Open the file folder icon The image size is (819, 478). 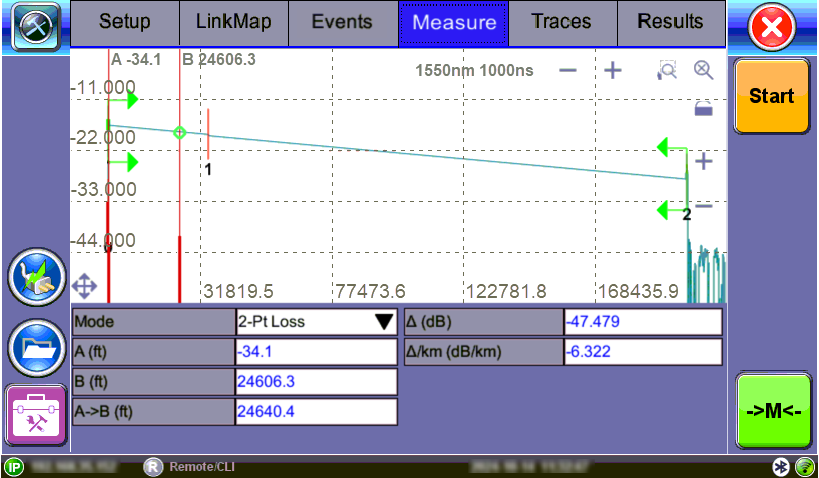click(x=34, y=349)
